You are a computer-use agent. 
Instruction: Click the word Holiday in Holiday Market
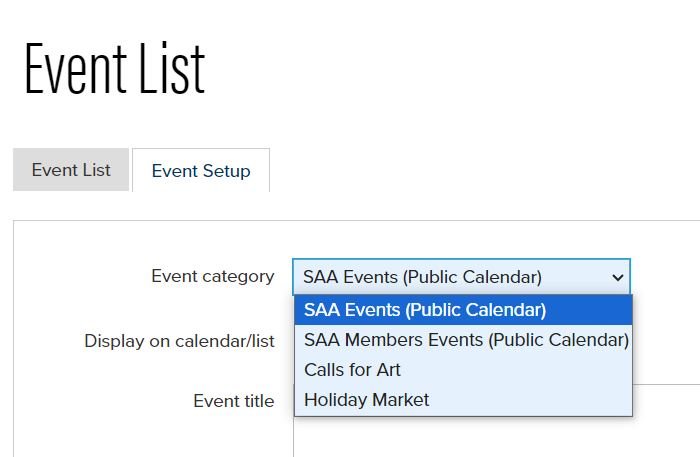[335, 400]
